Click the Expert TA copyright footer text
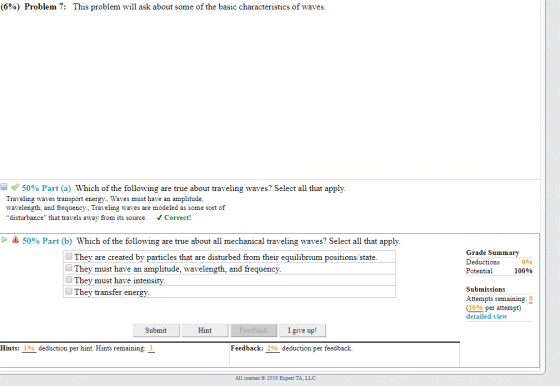This screenshot has height=386, width=560. [275, 378]
